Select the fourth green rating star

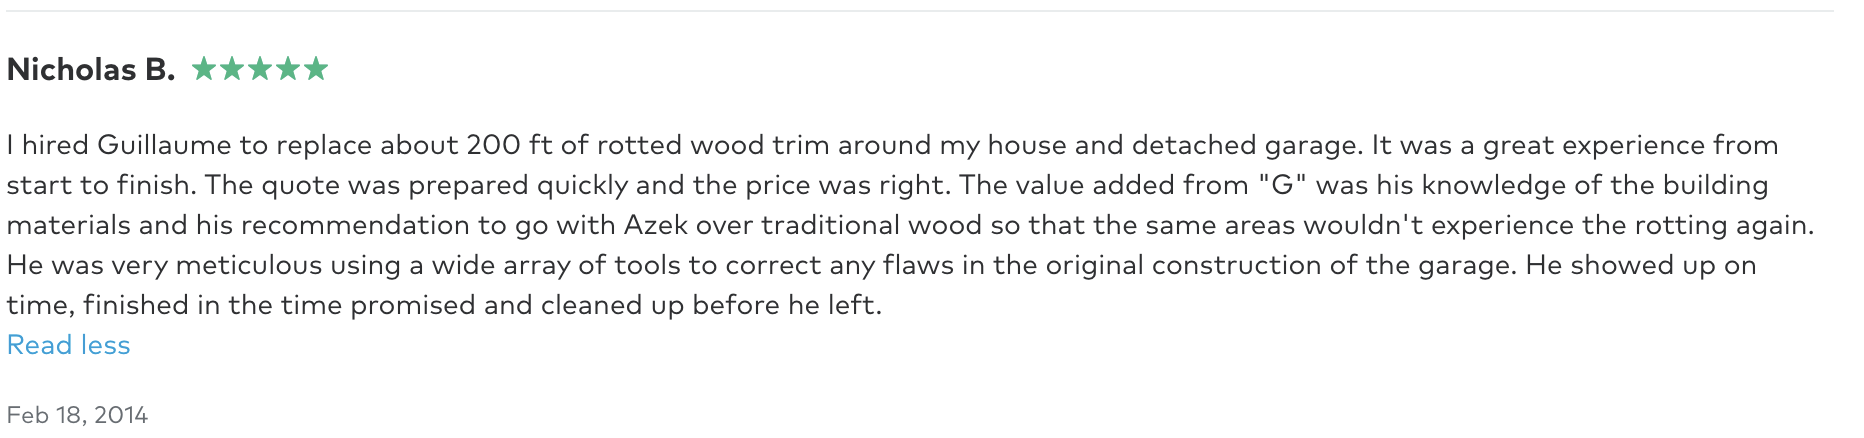point(288,69)
